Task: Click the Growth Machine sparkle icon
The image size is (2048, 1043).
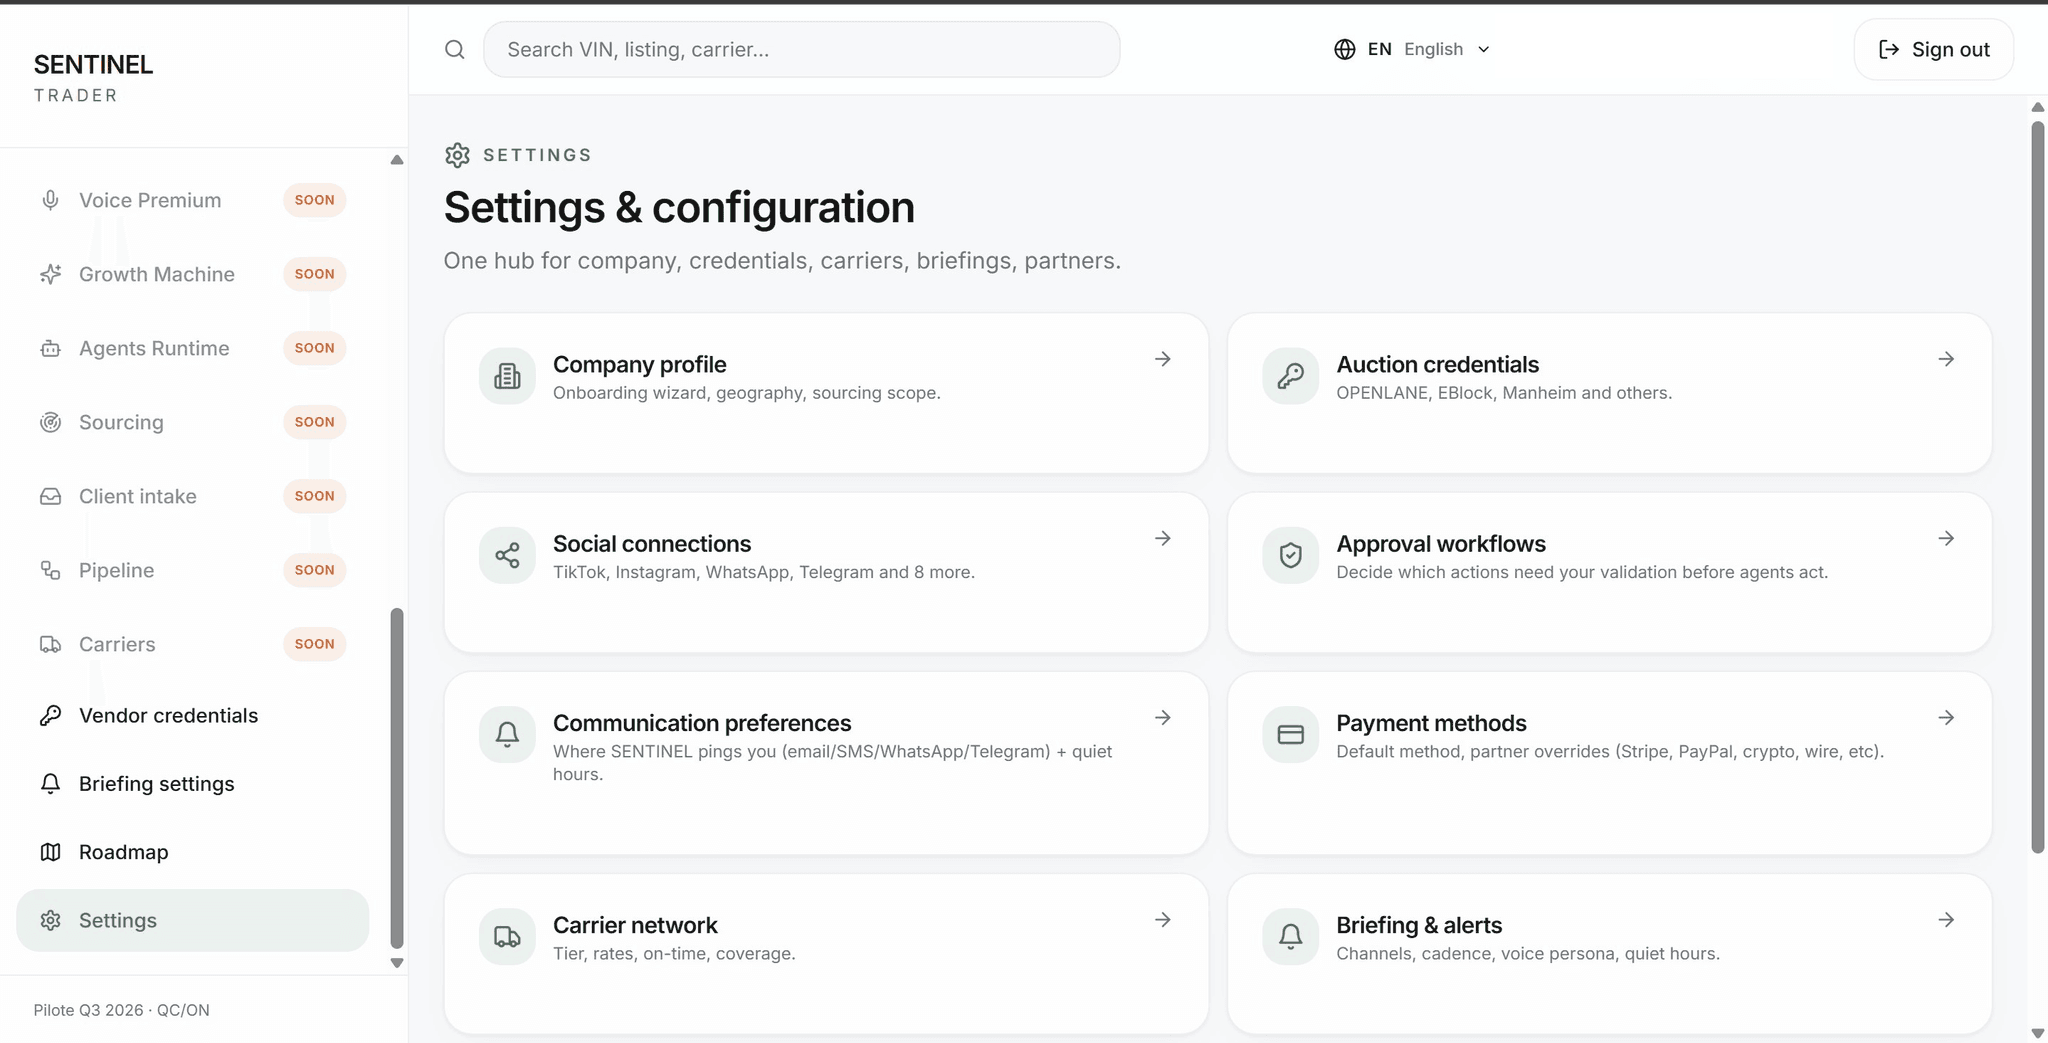Action: (x=50, y=274)
